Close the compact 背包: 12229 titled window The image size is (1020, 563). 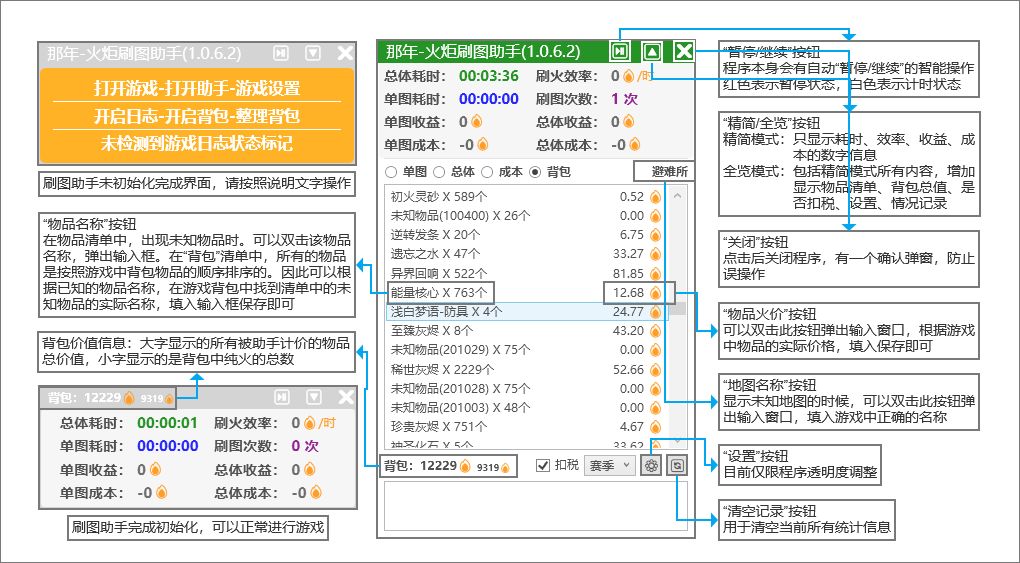[x=346, y=396]
